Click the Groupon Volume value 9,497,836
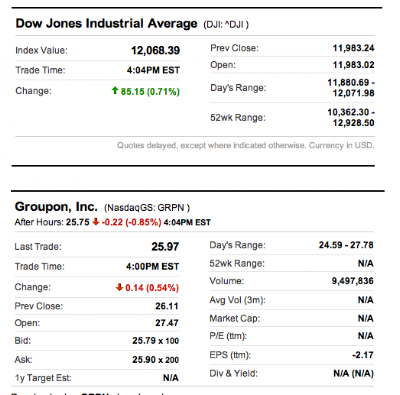 point(353,281)
